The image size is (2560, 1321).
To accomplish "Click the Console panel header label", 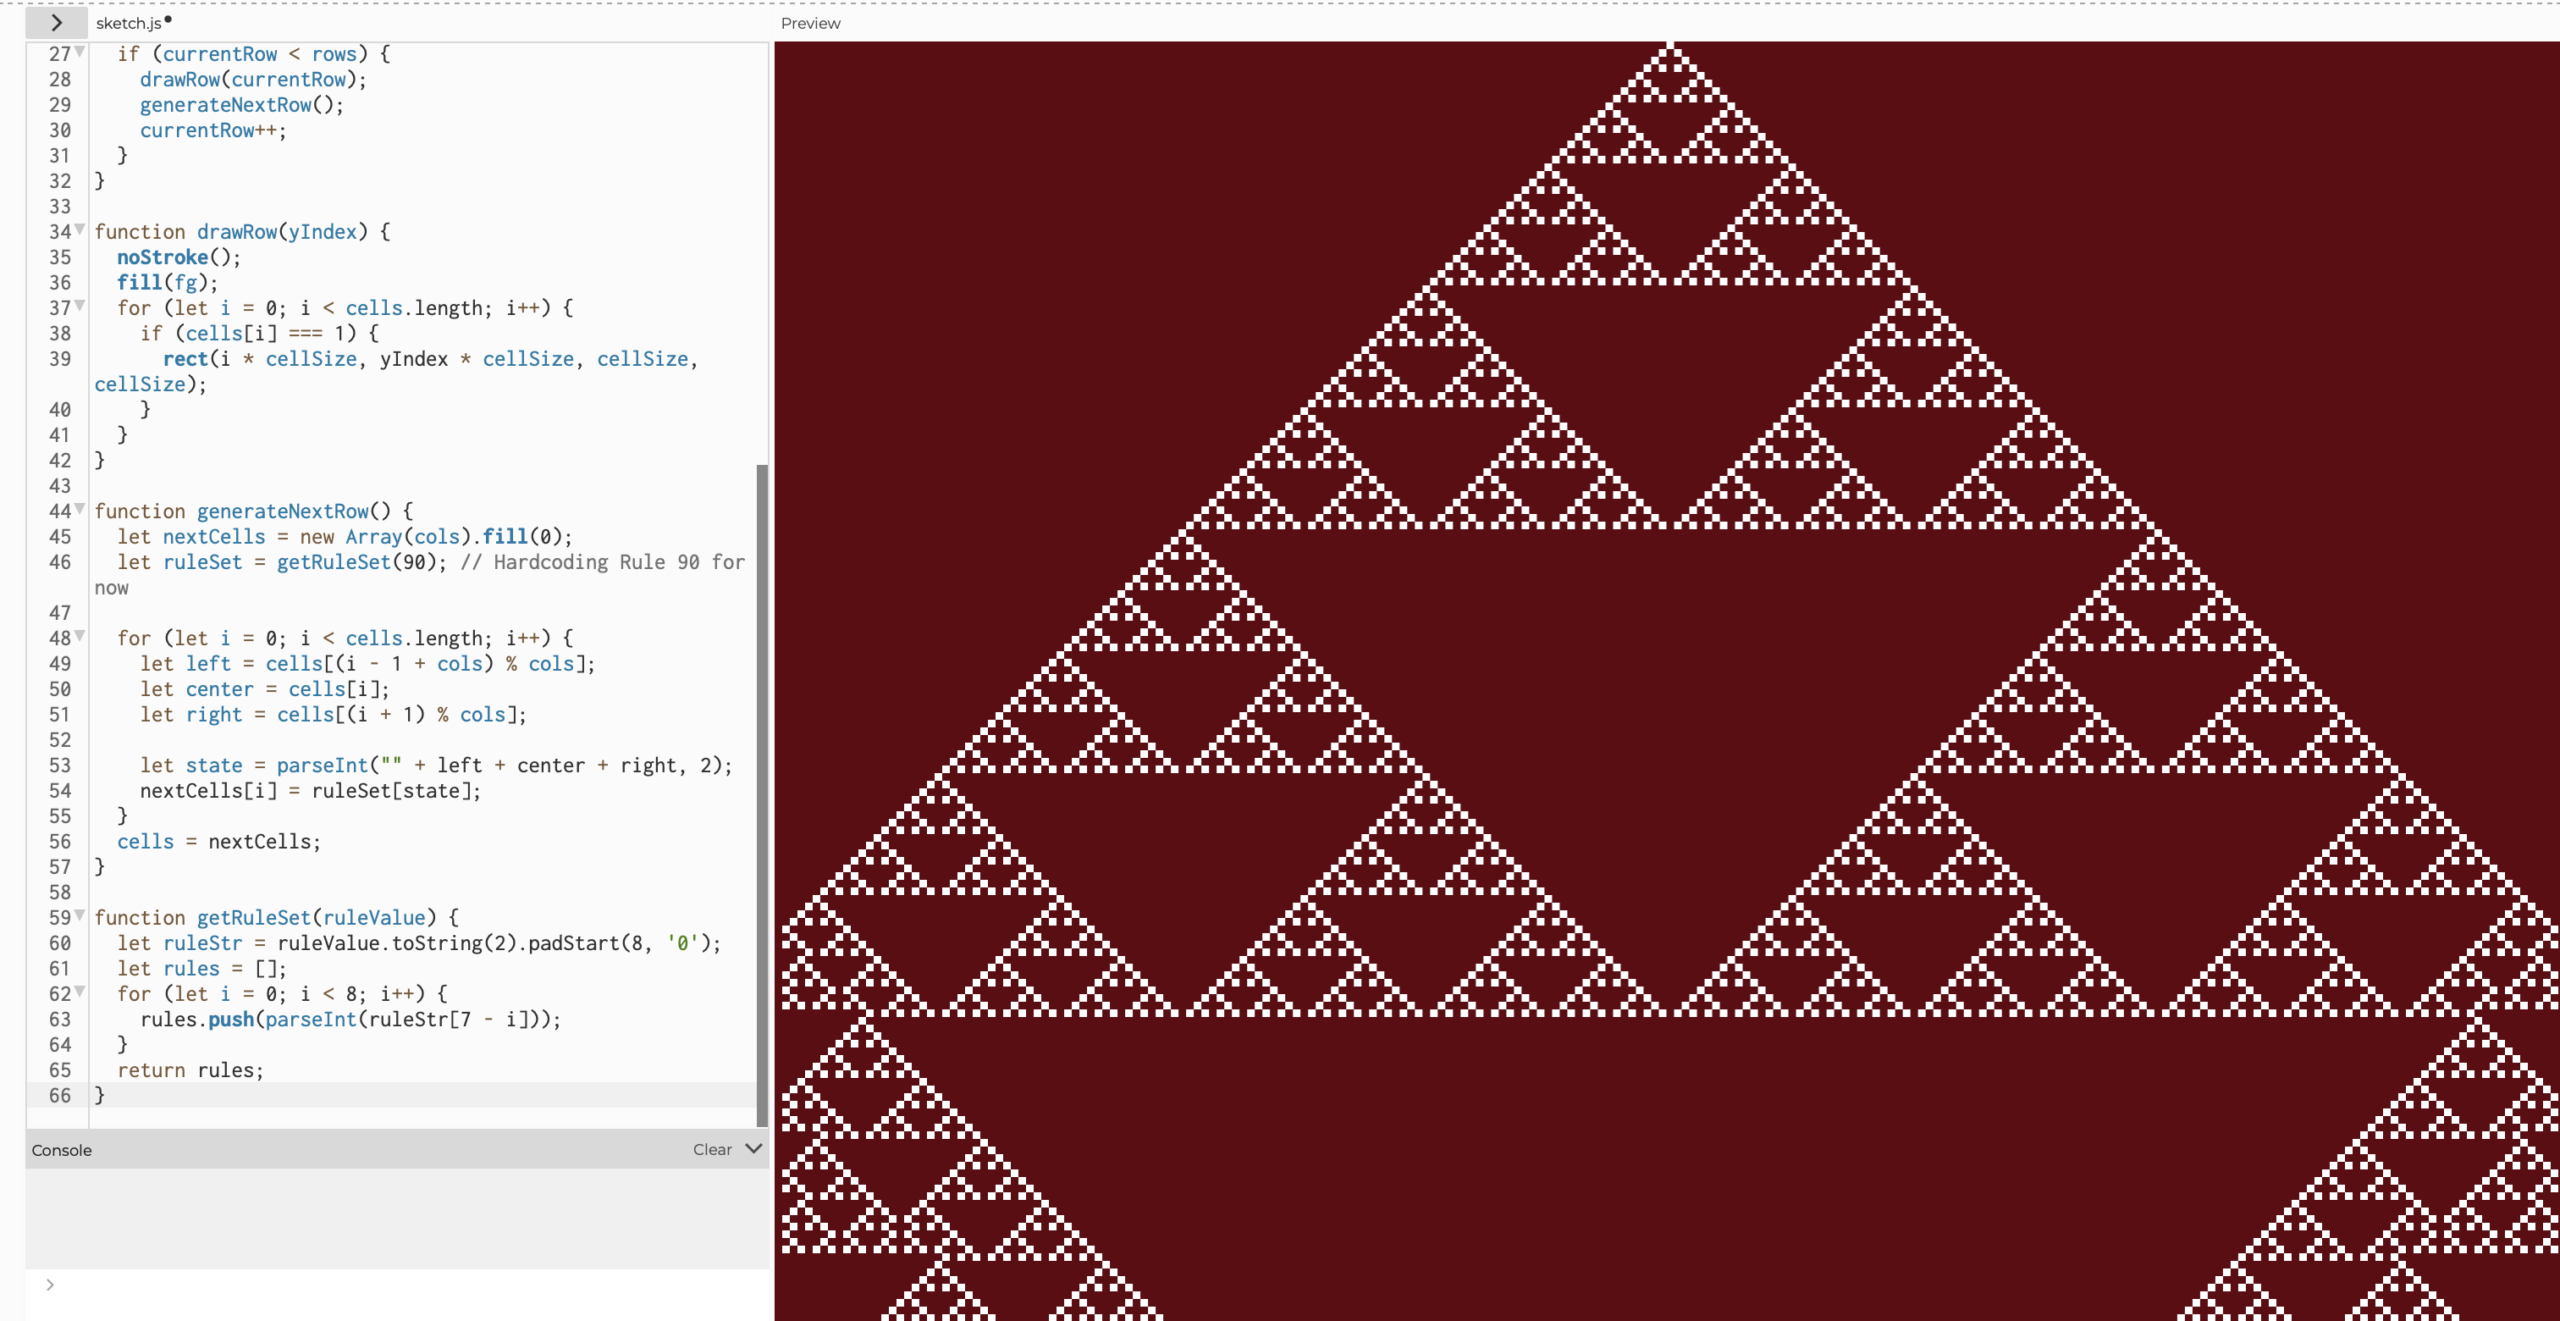I will tap(62, 1150).
